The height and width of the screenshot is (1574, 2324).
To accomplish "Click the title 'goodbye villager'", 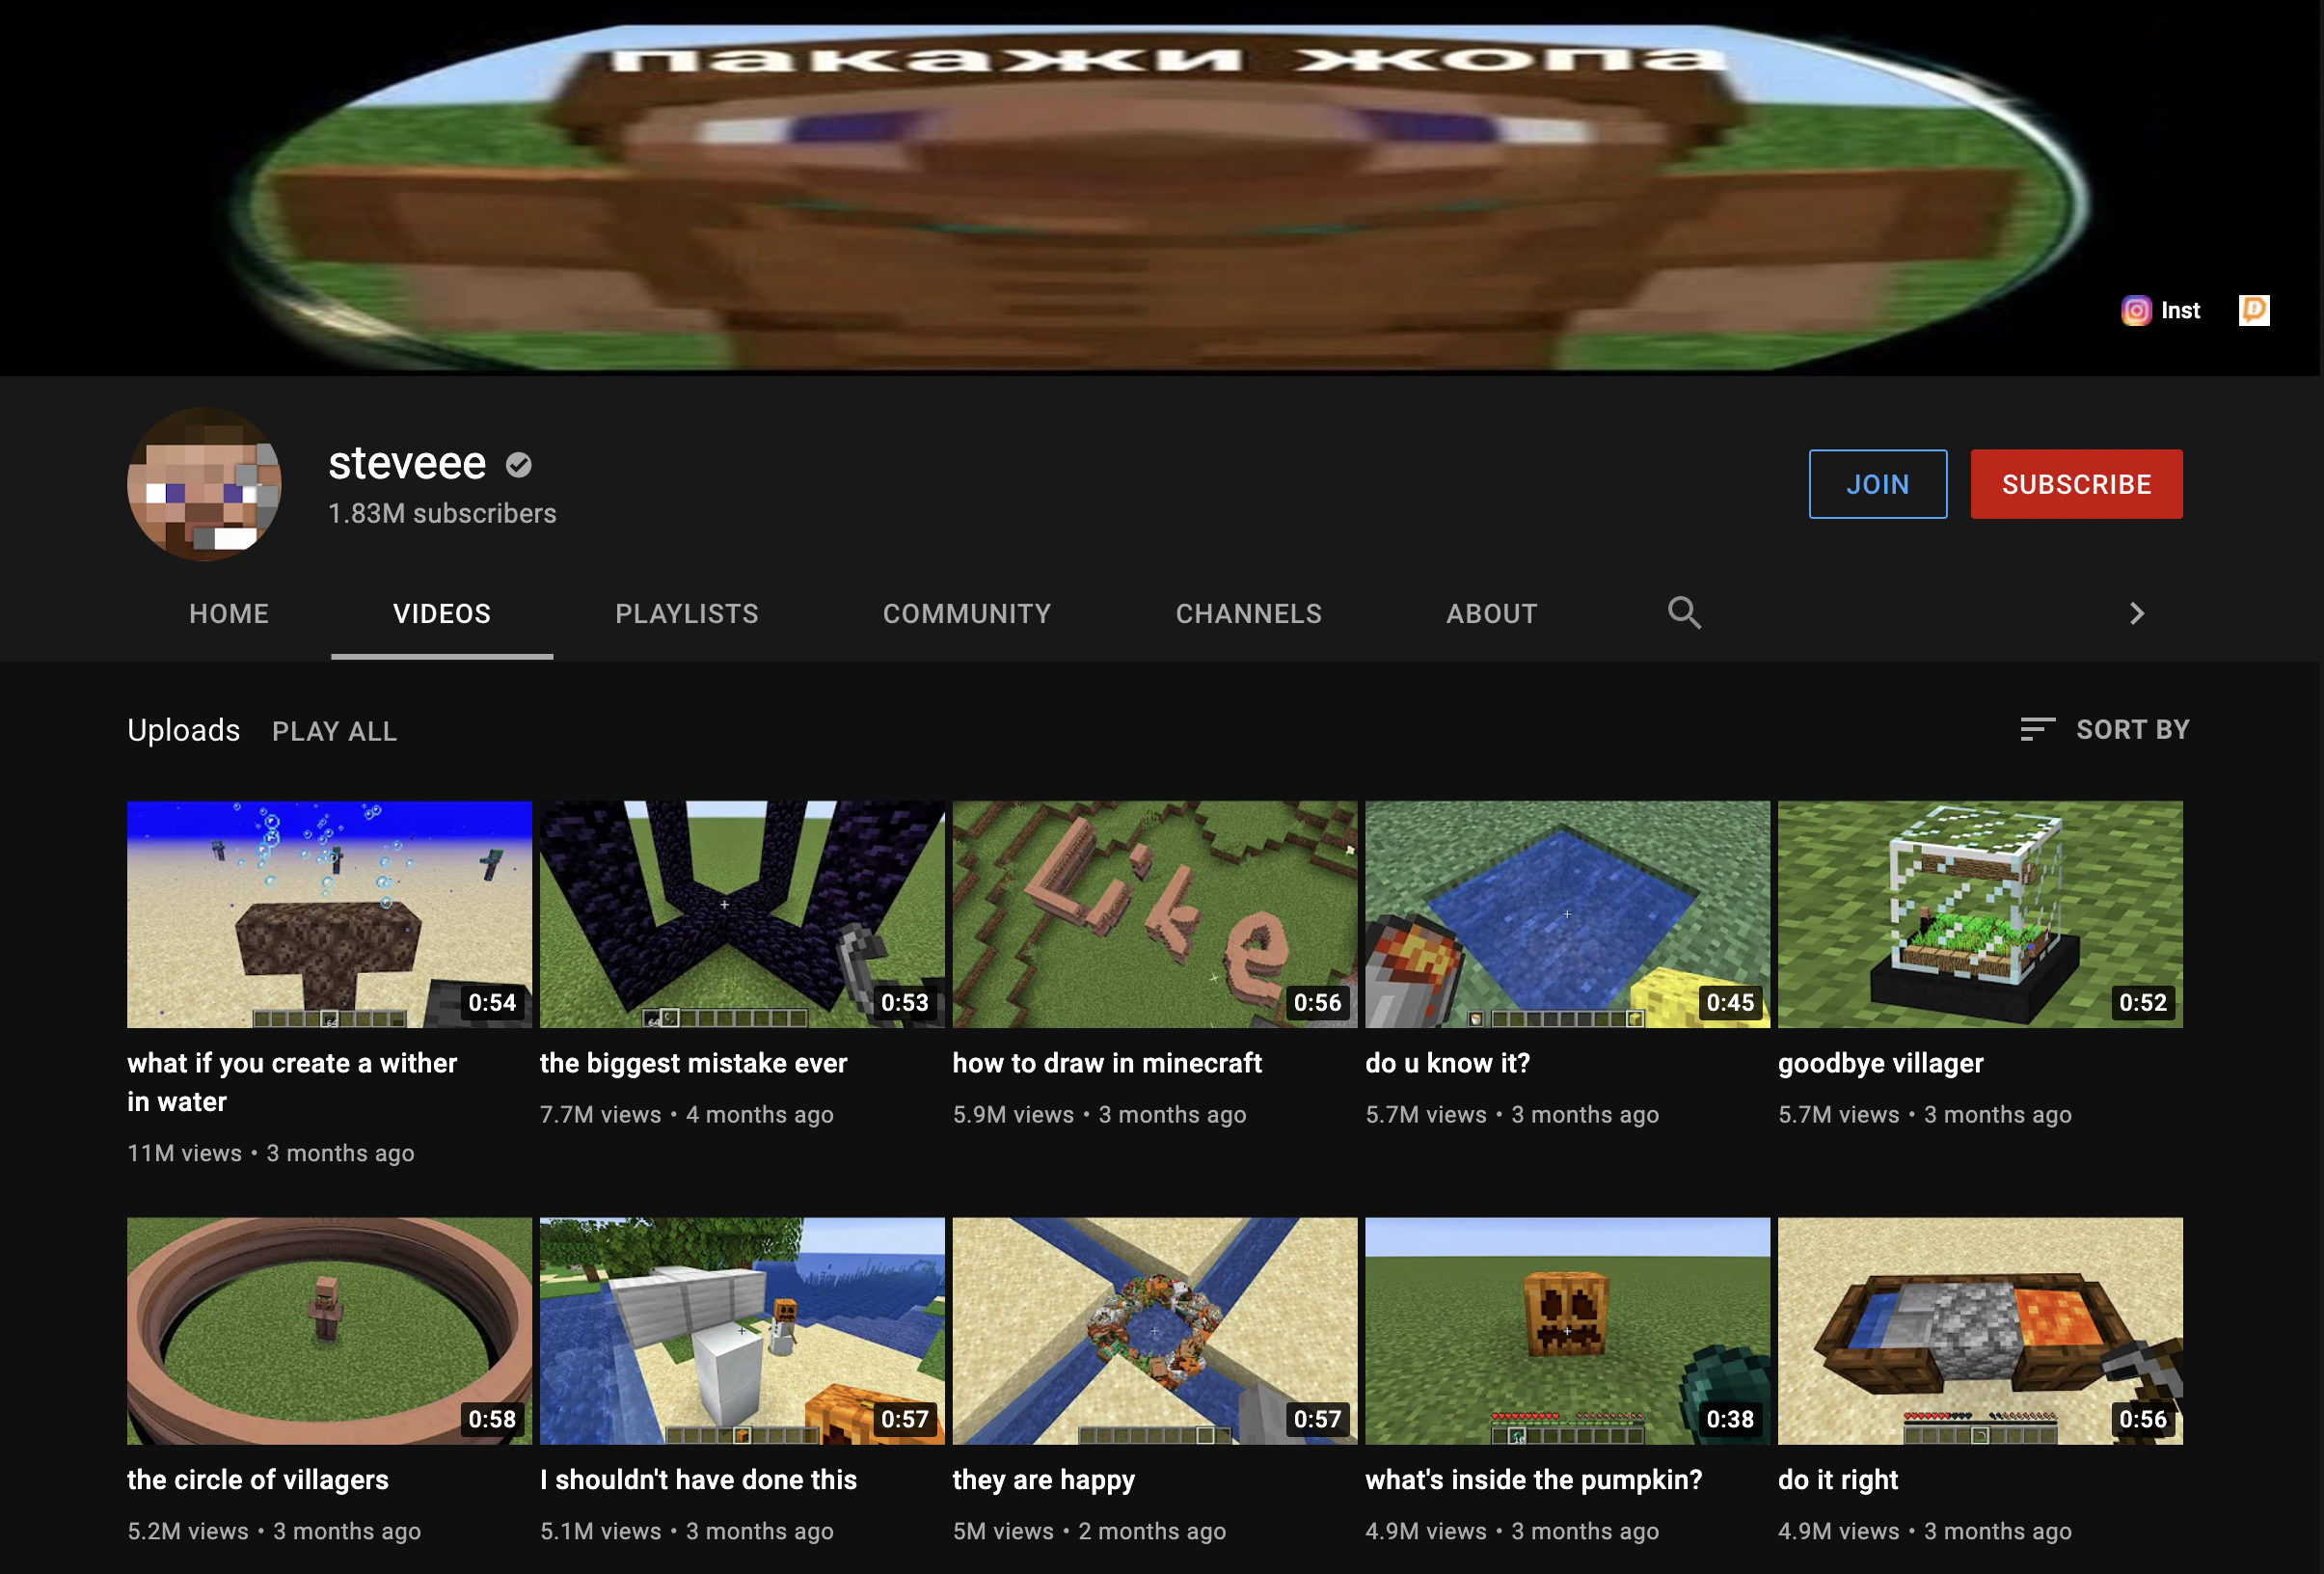I will pyautogui.click(x=1880, y=1063).
